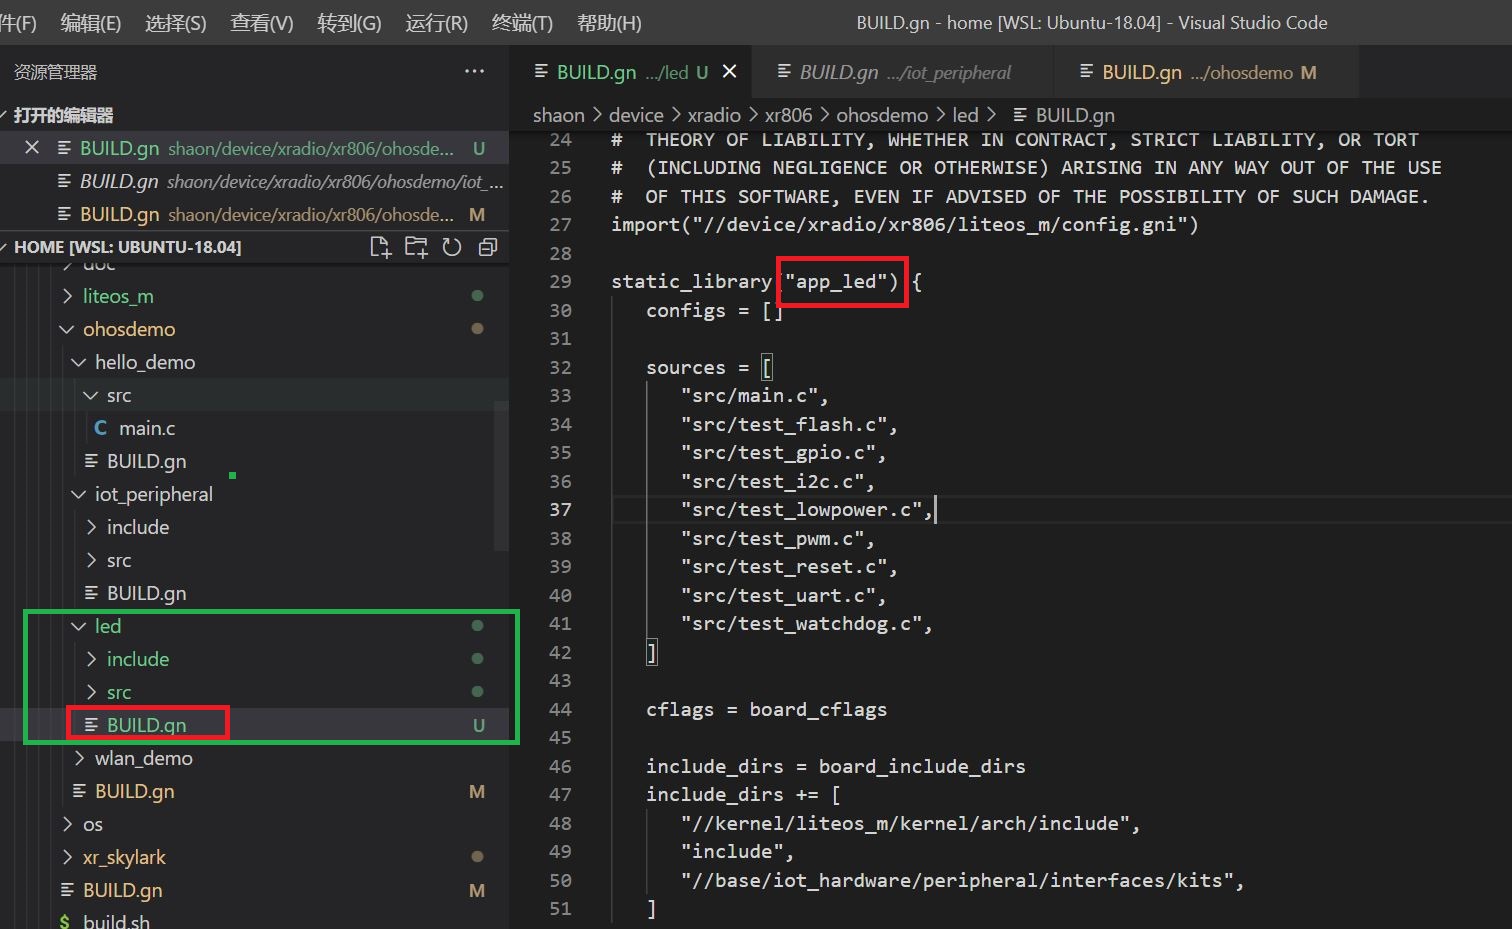This screenshot has height=929, width=1512.
Task: Expand the liteos_m folder
Action: [67, 296]
